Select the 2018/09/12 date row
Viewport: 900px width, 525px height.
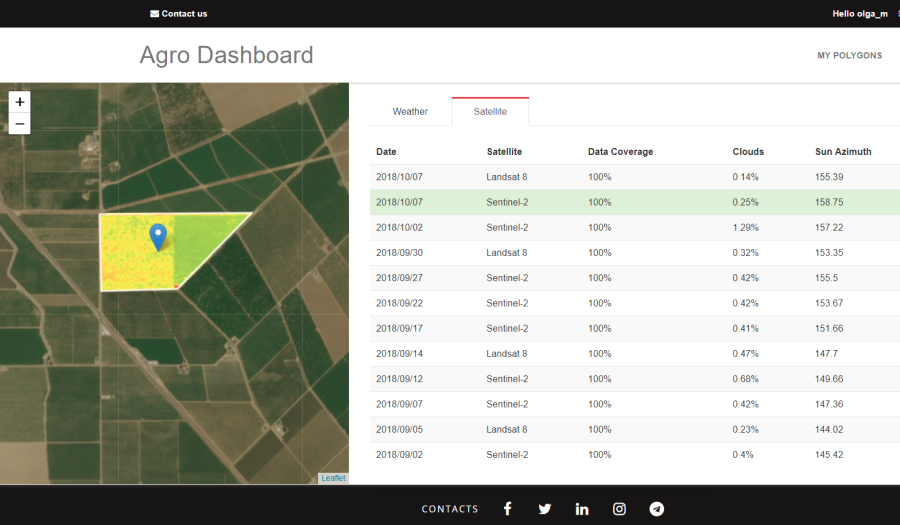click(635, 379)
